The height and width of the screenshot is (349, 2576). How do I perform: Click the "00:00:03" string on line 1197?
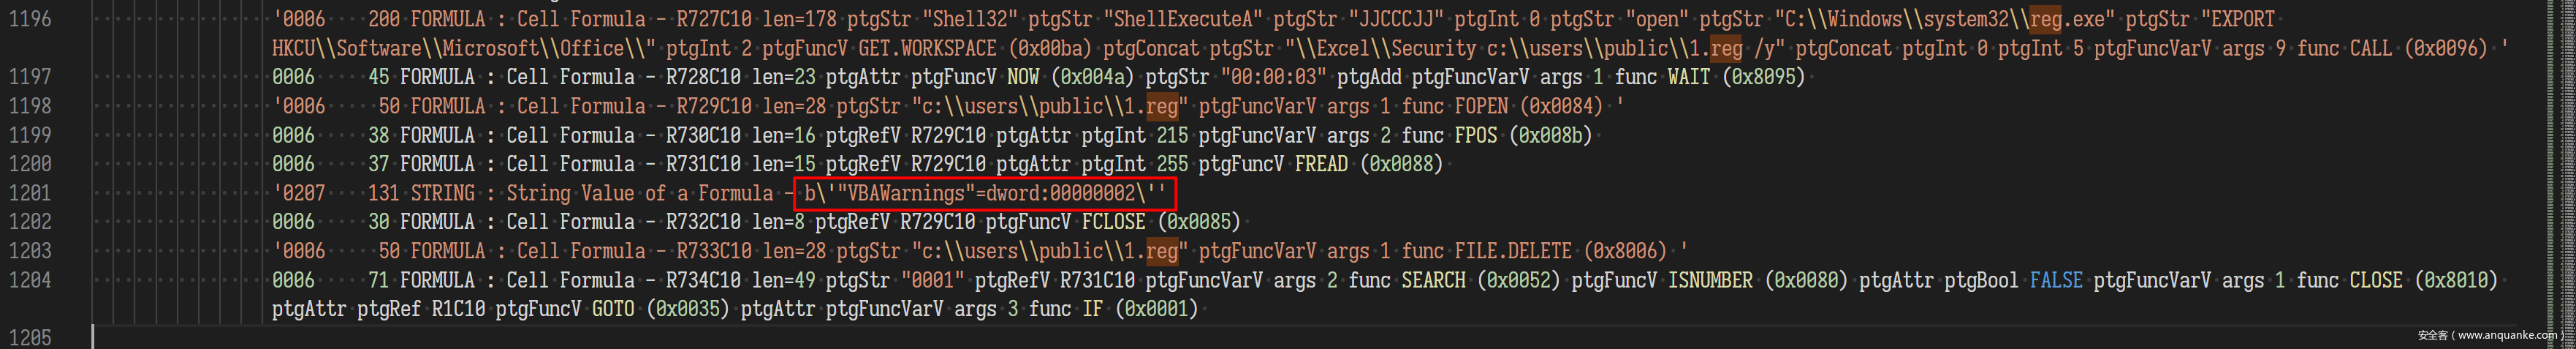coord(1273,77)
